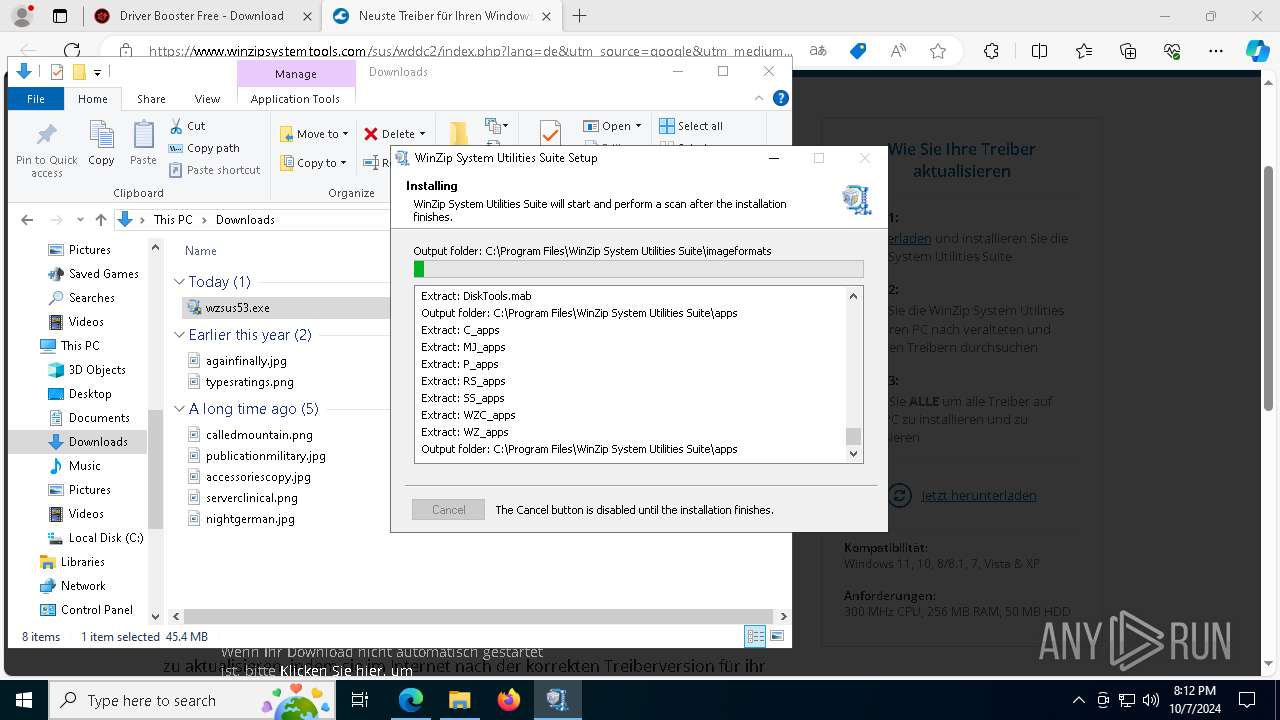Click the Task View taskbar icon
Screen dimensions: 1280x720
pos(360,700)
